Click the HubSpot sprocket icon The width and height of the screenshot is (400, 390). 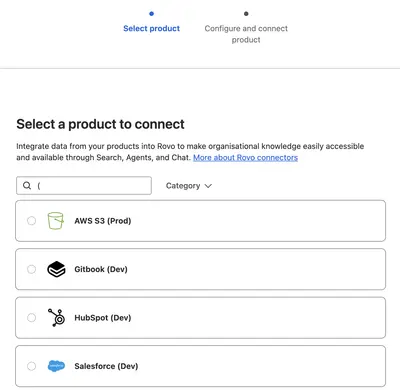point(56,317)
